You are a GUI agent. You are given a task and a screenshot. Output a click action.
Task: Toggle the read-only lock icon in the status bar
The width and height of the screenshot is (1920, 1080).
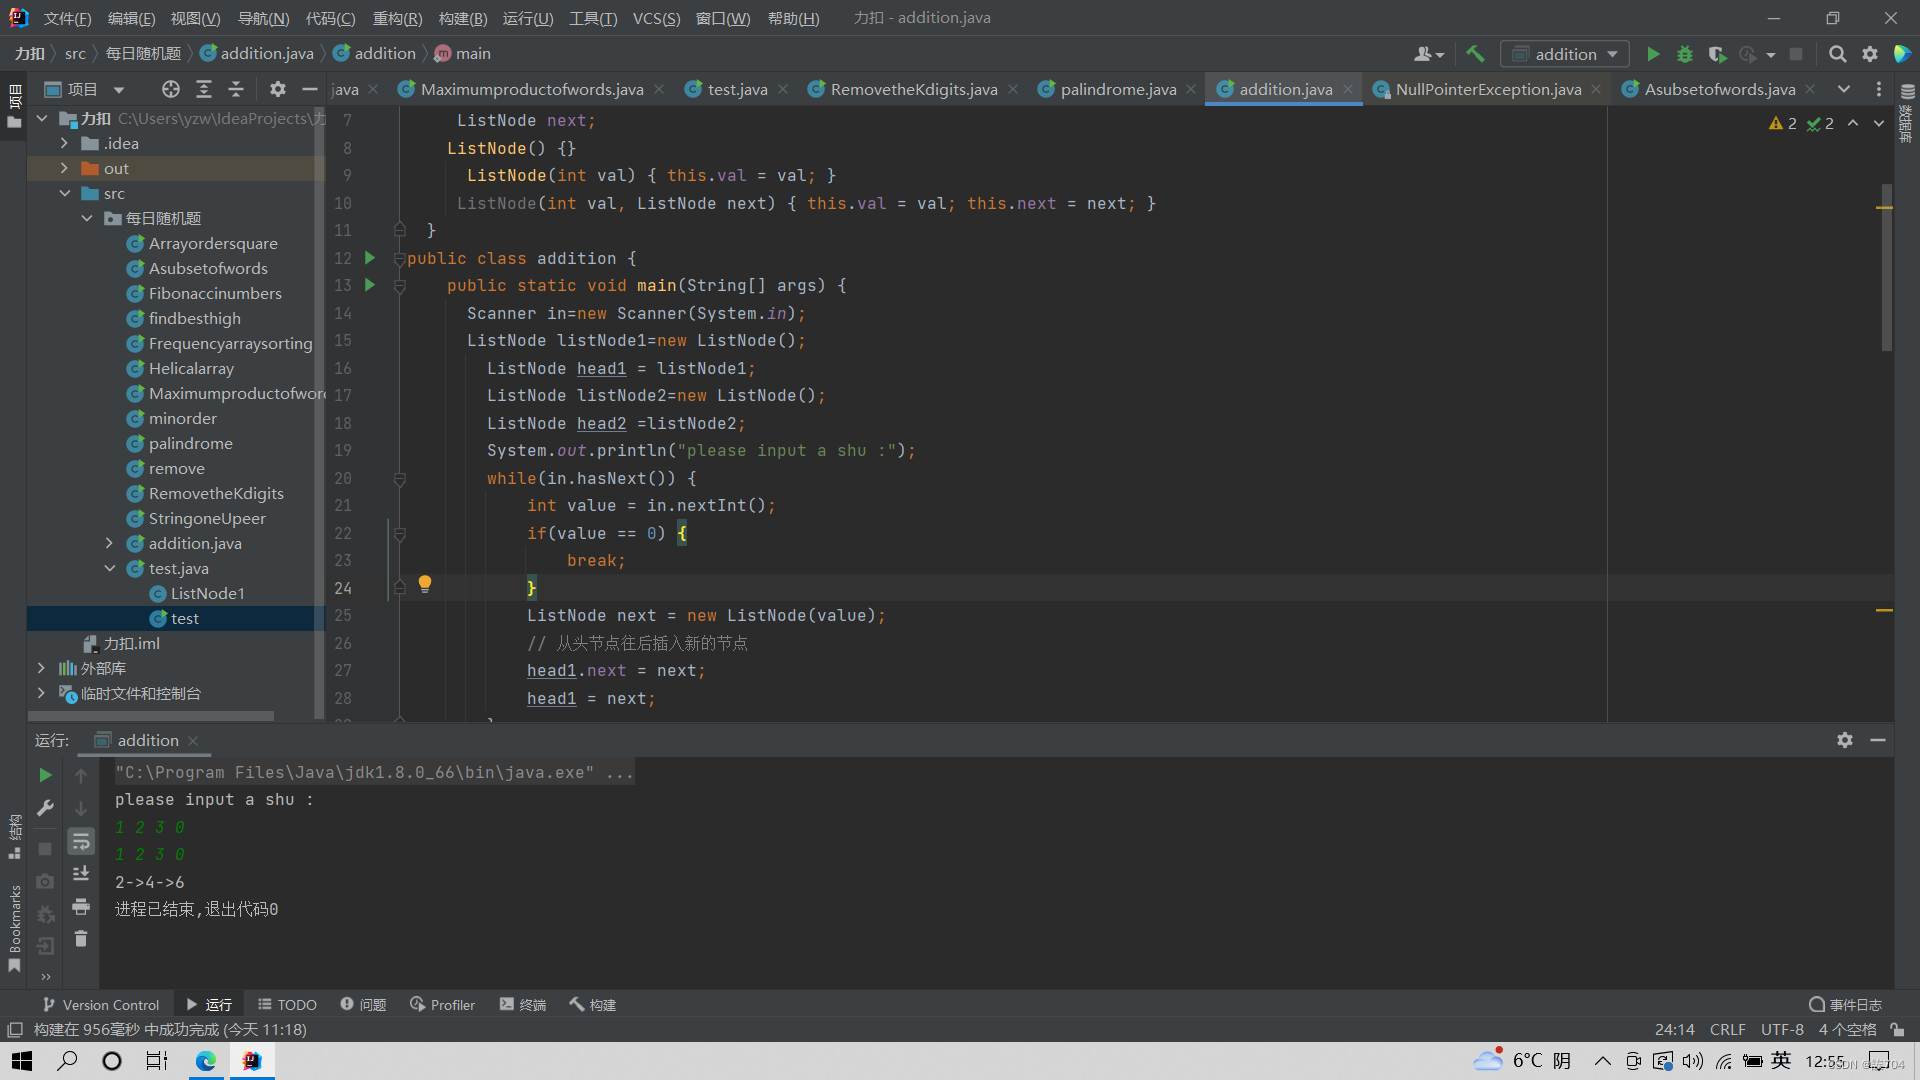pyautogui.click(x=1897, y=1030)
